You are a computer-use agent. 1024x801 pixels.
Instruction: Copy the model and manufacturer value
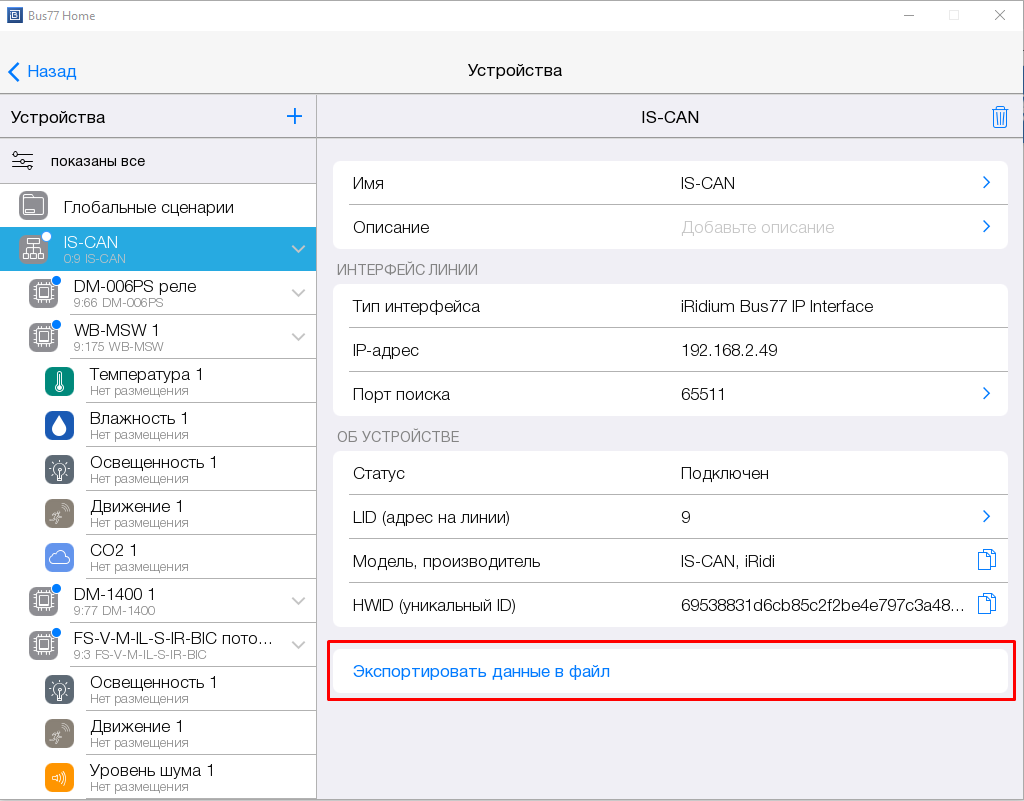coord(986,560)
